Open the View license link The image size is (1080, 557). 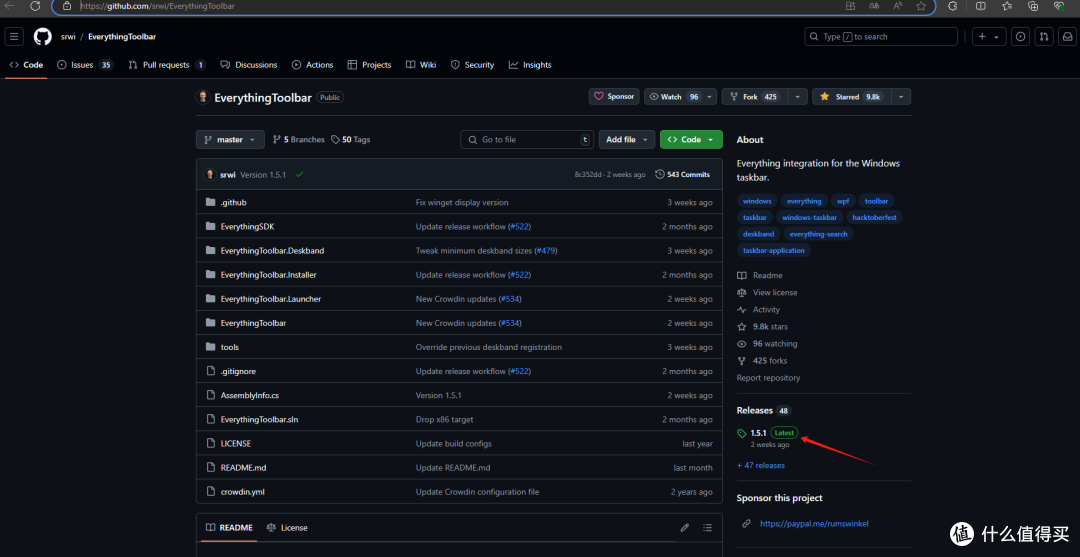[x=775, y=293]
